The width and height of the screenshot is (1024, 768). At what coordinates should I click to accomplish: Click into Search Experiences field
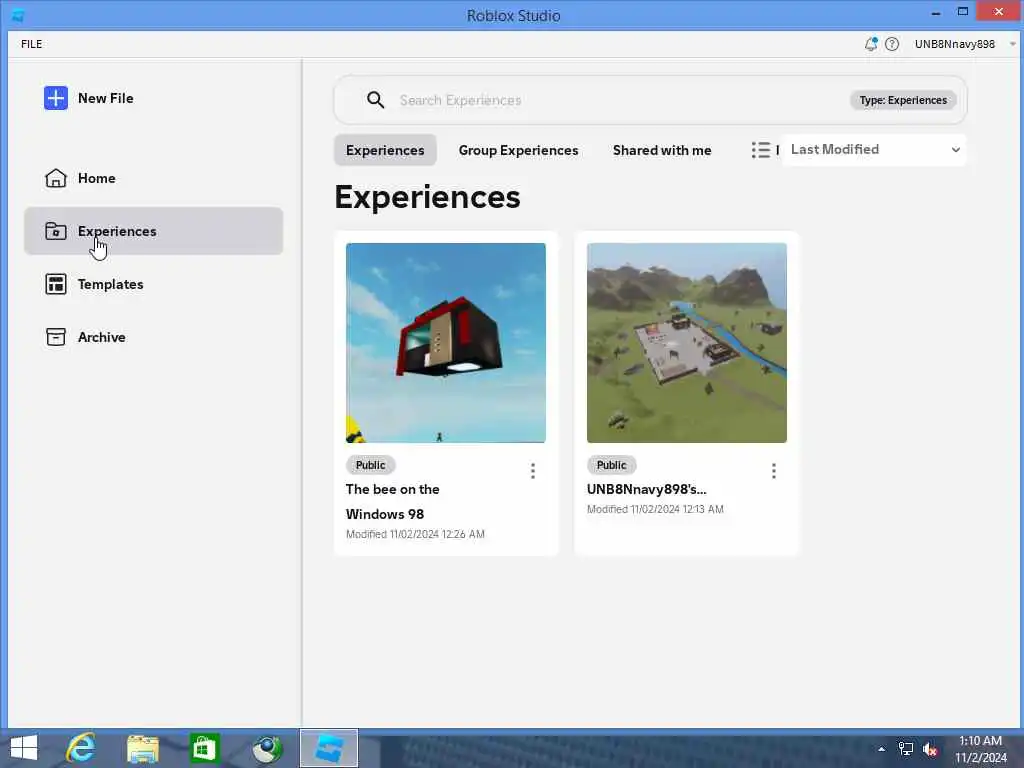pos(620,100)
